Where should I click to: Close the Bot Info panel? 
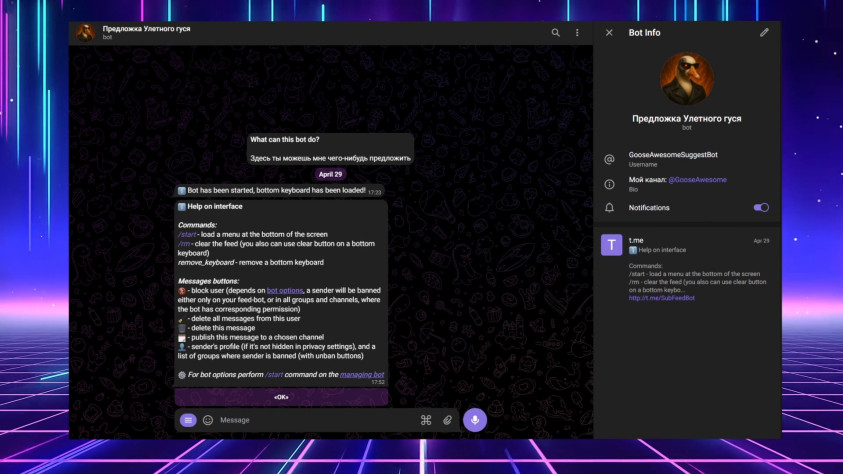(x=609, y=33)
